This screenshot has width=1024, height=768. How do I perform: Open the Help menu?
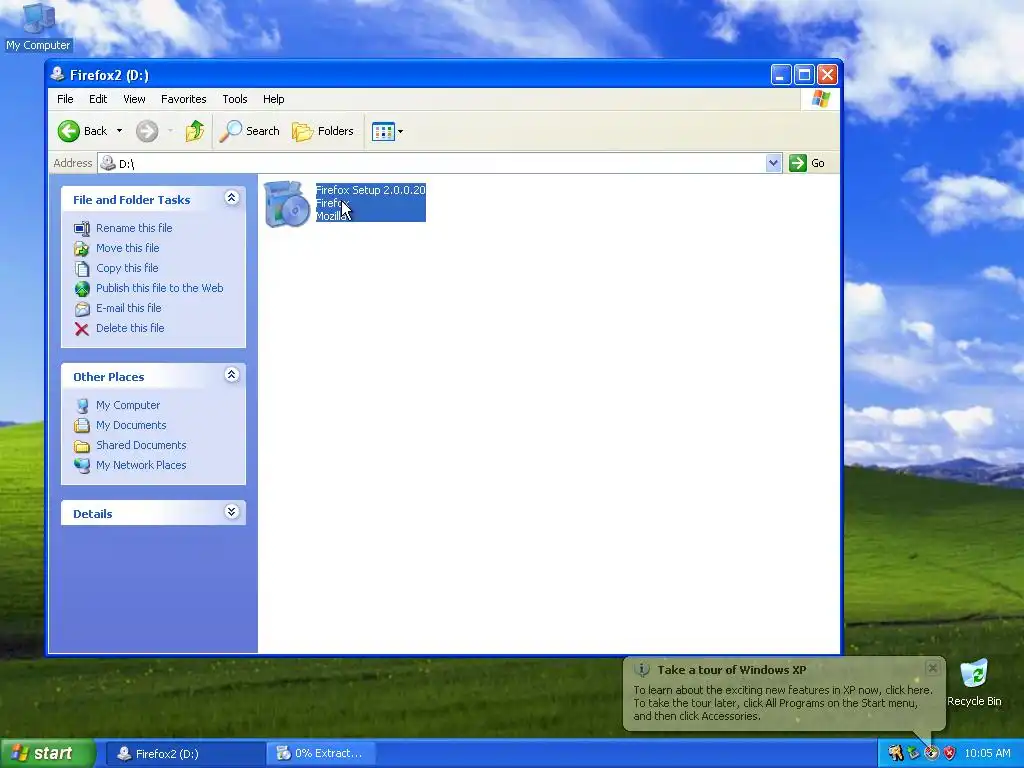[274, 99]
